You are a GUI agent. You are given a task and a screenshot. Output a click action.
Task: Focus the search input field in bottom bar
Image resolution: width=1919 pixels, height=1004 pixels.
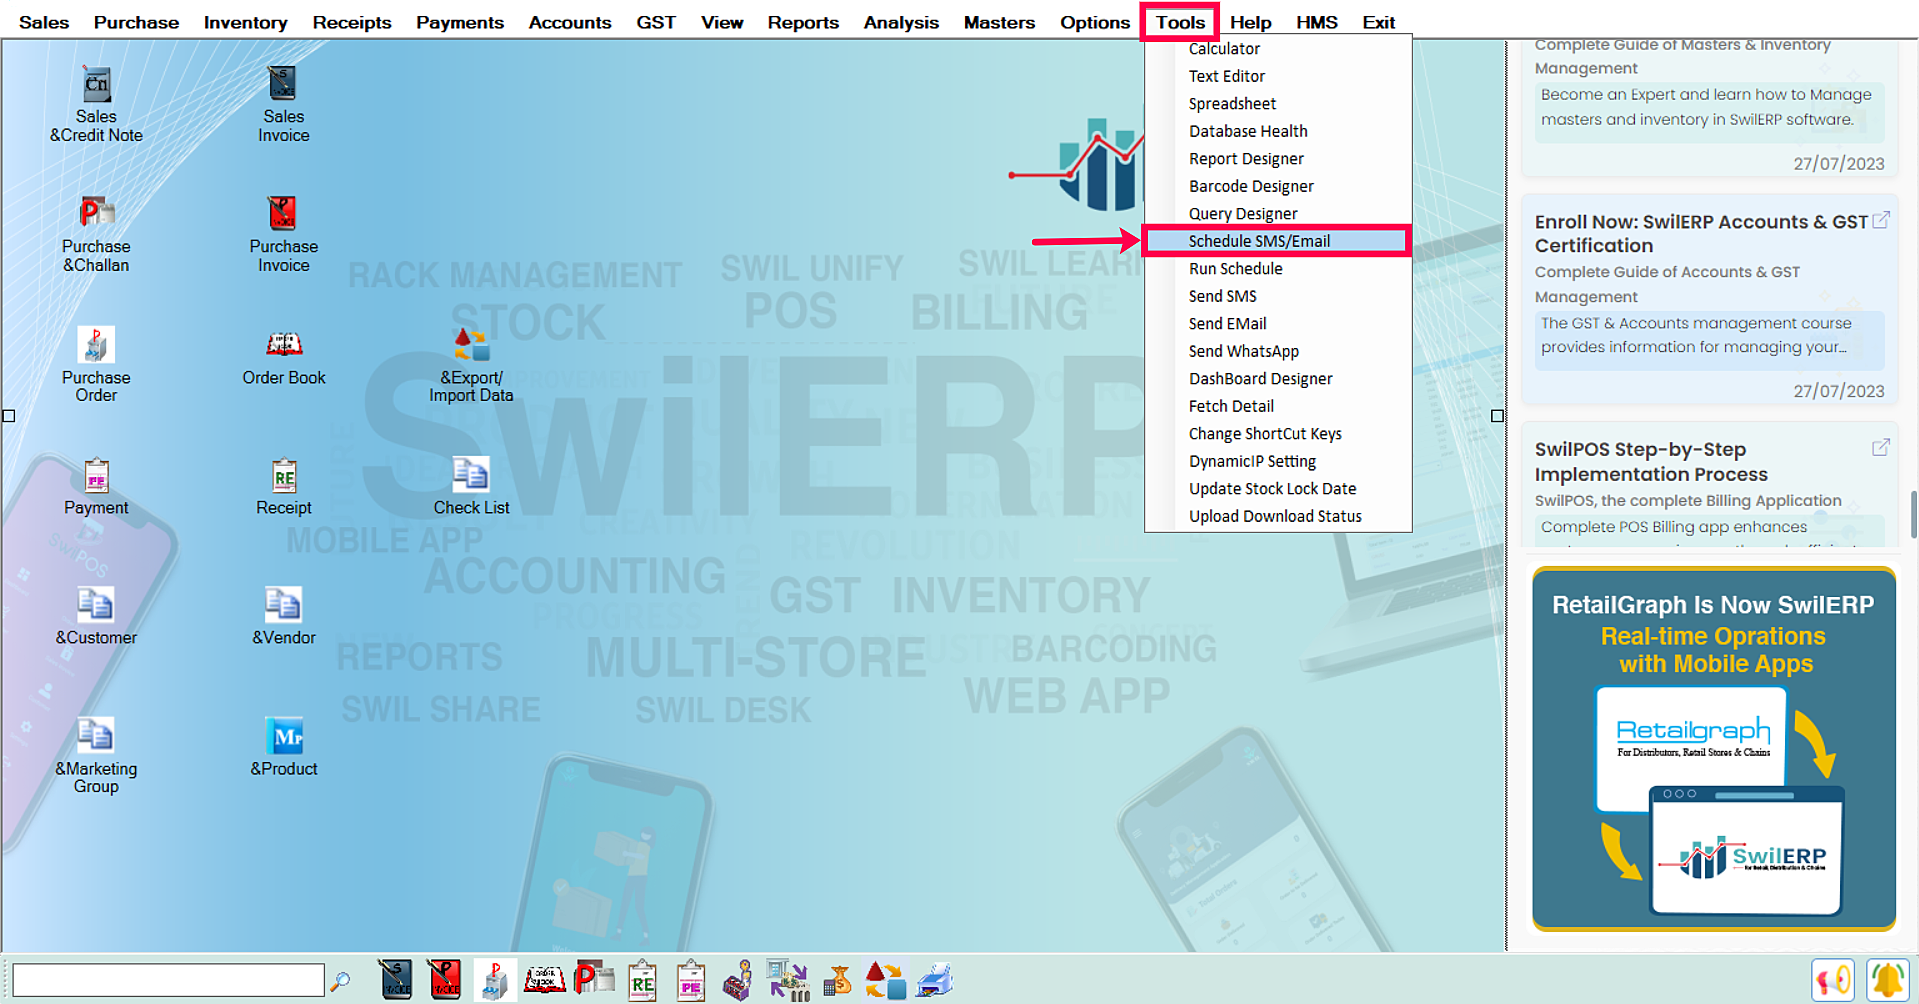coord(168,980)
